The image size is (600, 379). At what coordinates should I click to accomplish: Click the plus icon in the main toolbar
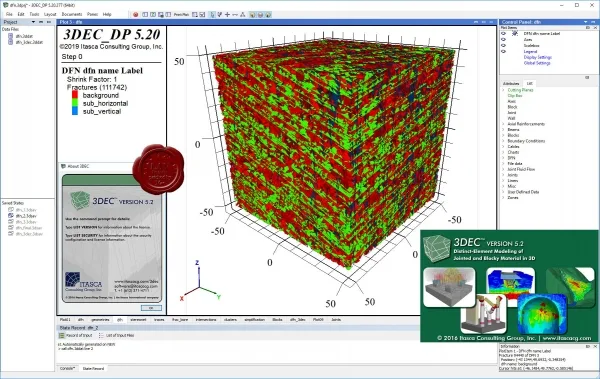227,15
